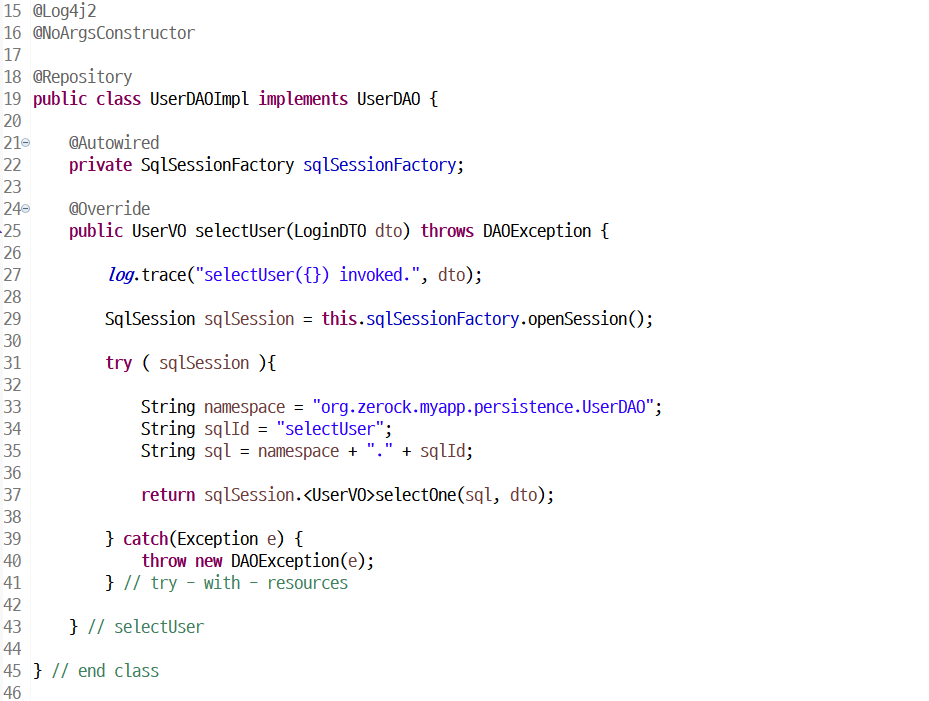Click the UserDAOImpl class name
Image resolution: width=929 pixels, height=701 pixels.
click(x=199, y=99)
